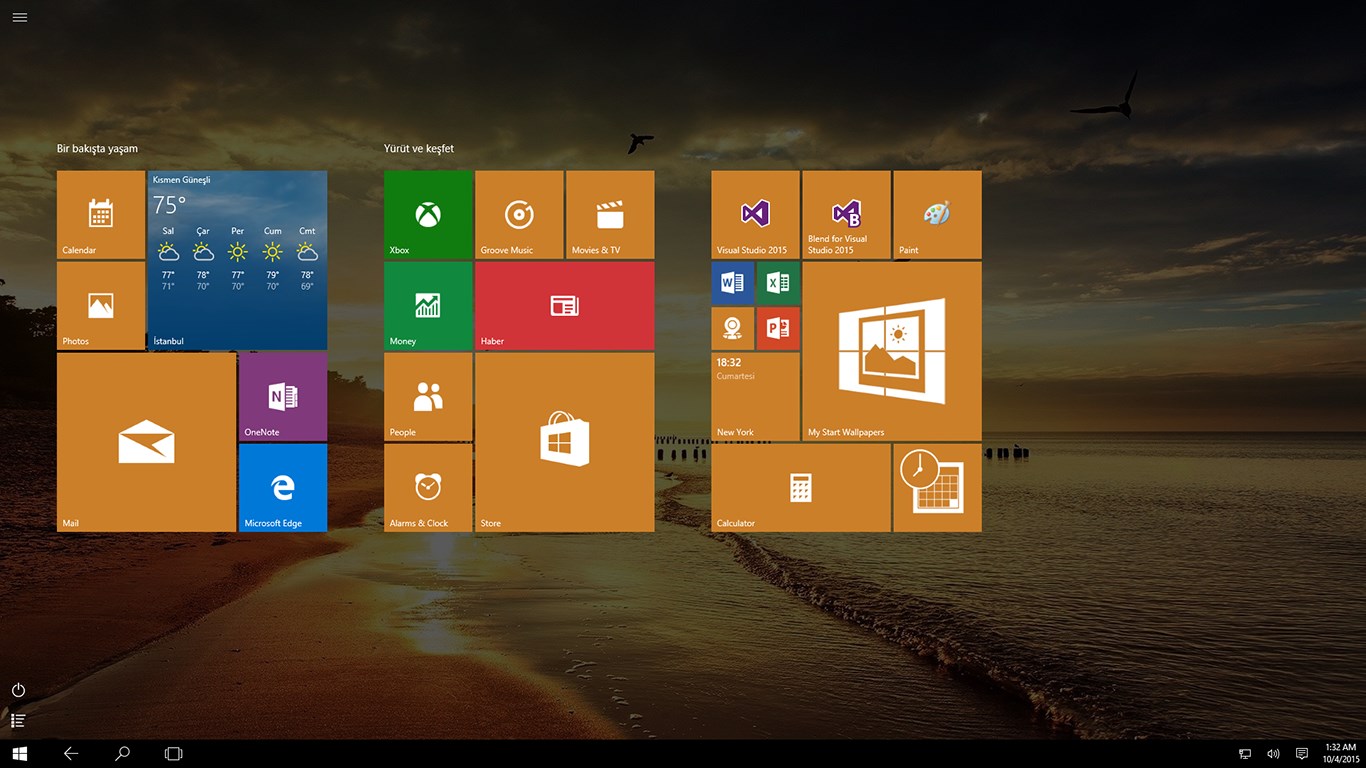The width and height of the screenshot is (1366, 768).
Task: Open the Store app
Action: pyautogui.click(x=564, y=440)
